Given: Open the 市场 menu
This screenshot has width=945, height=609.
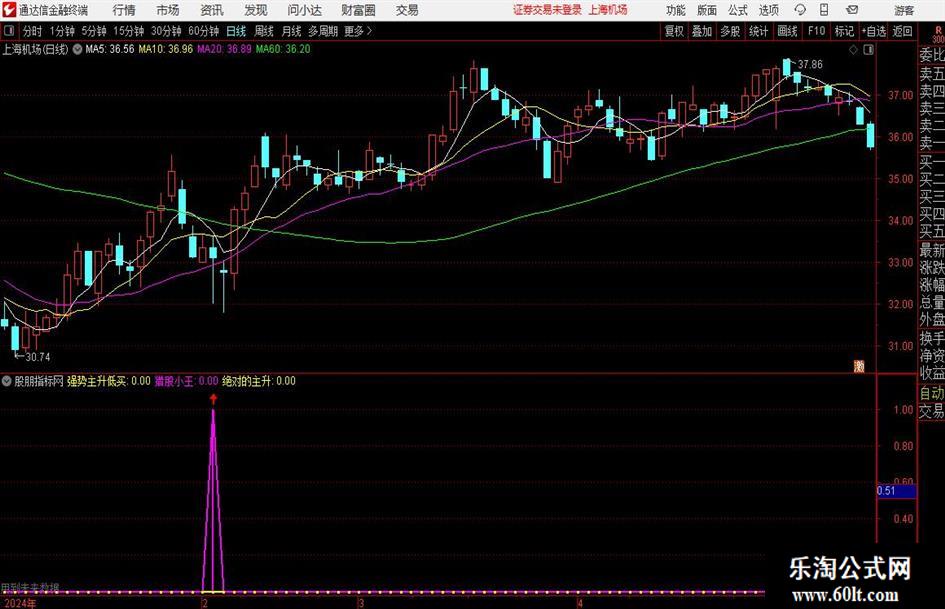Looking at the screenshot, I should click(168, 10).
